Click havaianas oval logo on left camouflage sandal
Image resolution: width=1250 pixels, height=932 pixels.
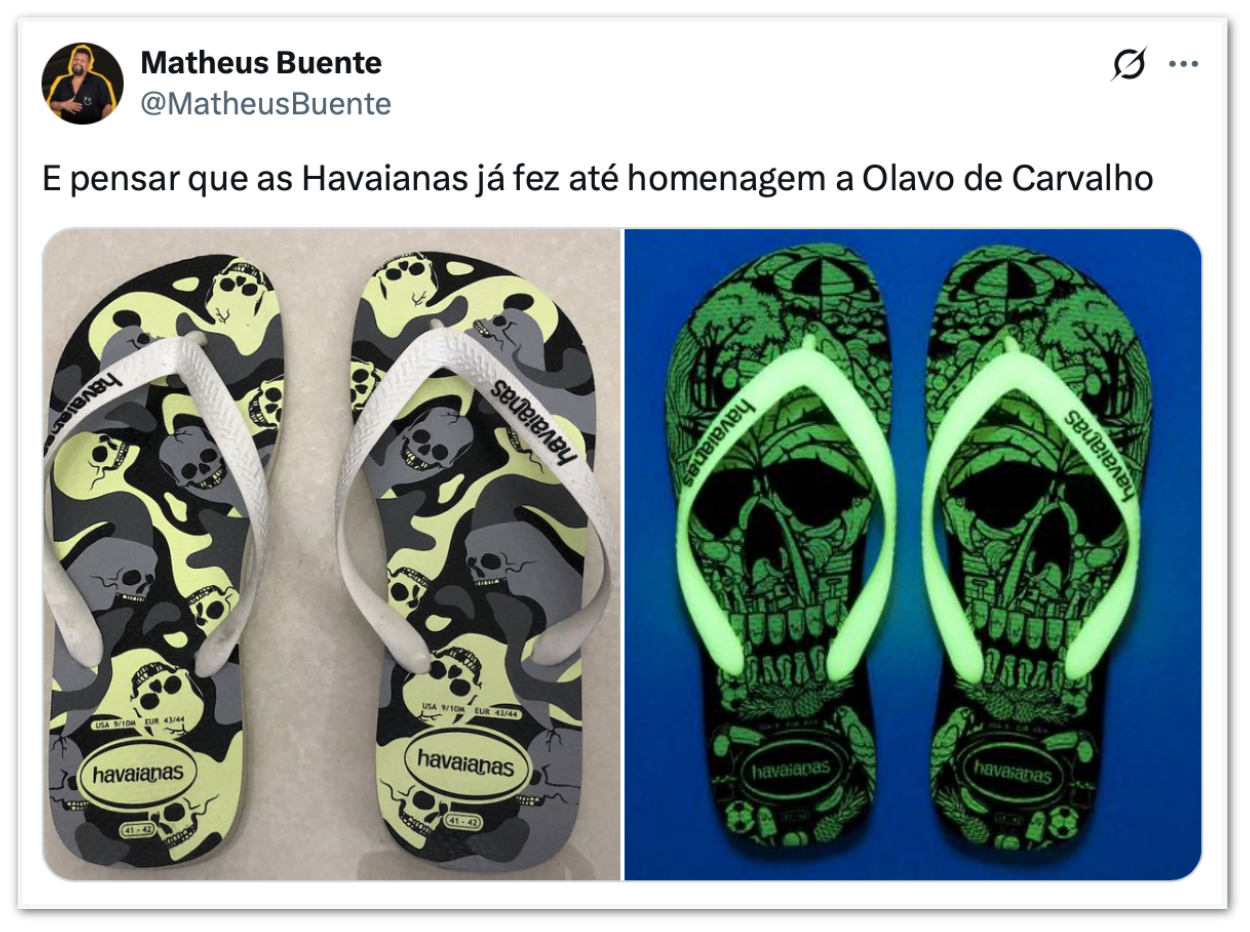coord(138,775)
